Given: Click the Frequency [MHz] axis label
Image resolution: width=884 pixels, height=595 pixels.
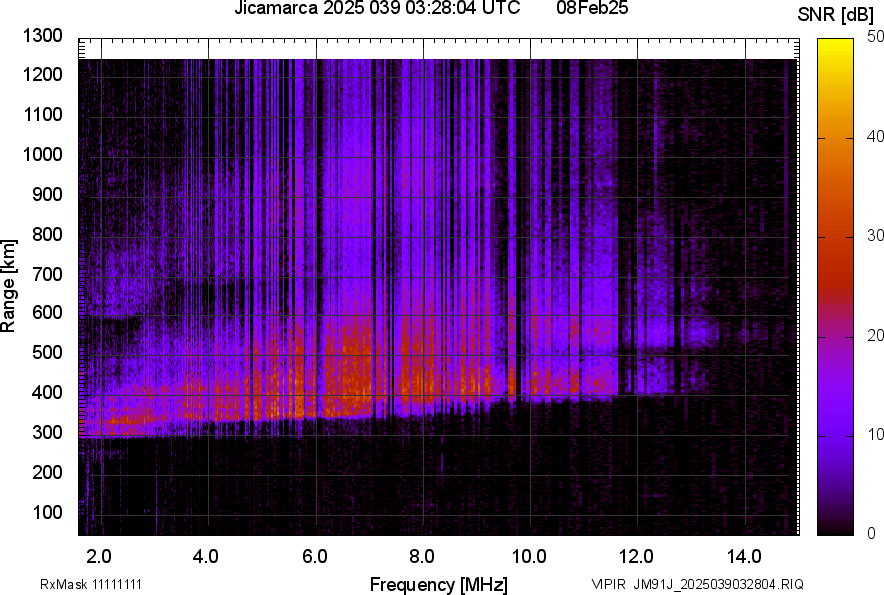Looking at the screenshot, I should coord(438,584).
